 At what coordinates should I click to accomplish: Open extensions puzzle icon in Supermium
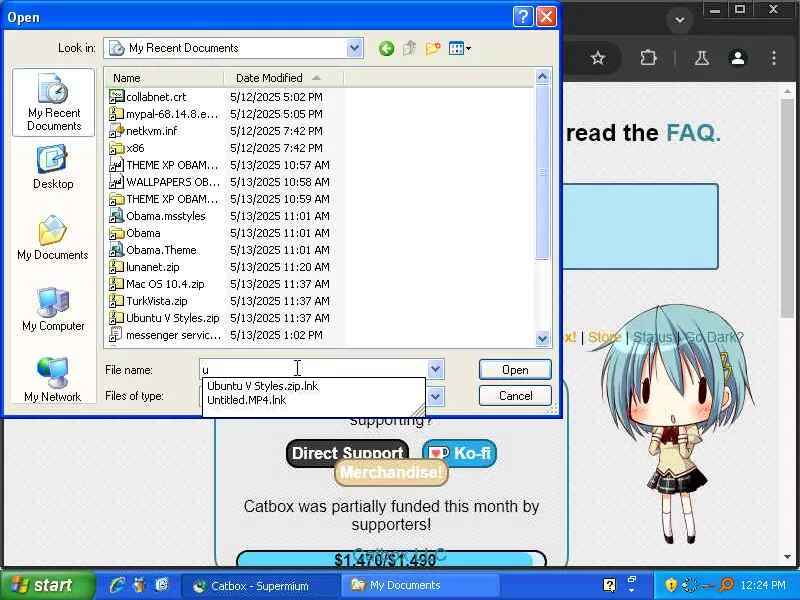pyautogui.click(x=648, y=58)
